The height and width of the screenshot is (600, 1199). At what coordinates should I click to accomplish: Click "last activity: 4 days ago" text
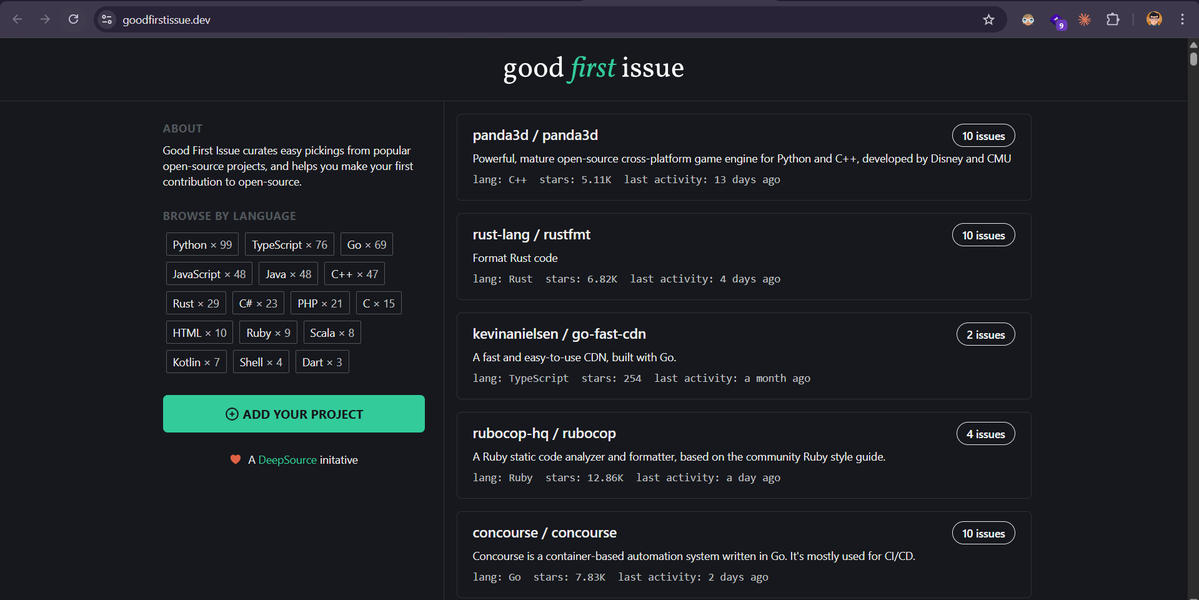[705, 279]
